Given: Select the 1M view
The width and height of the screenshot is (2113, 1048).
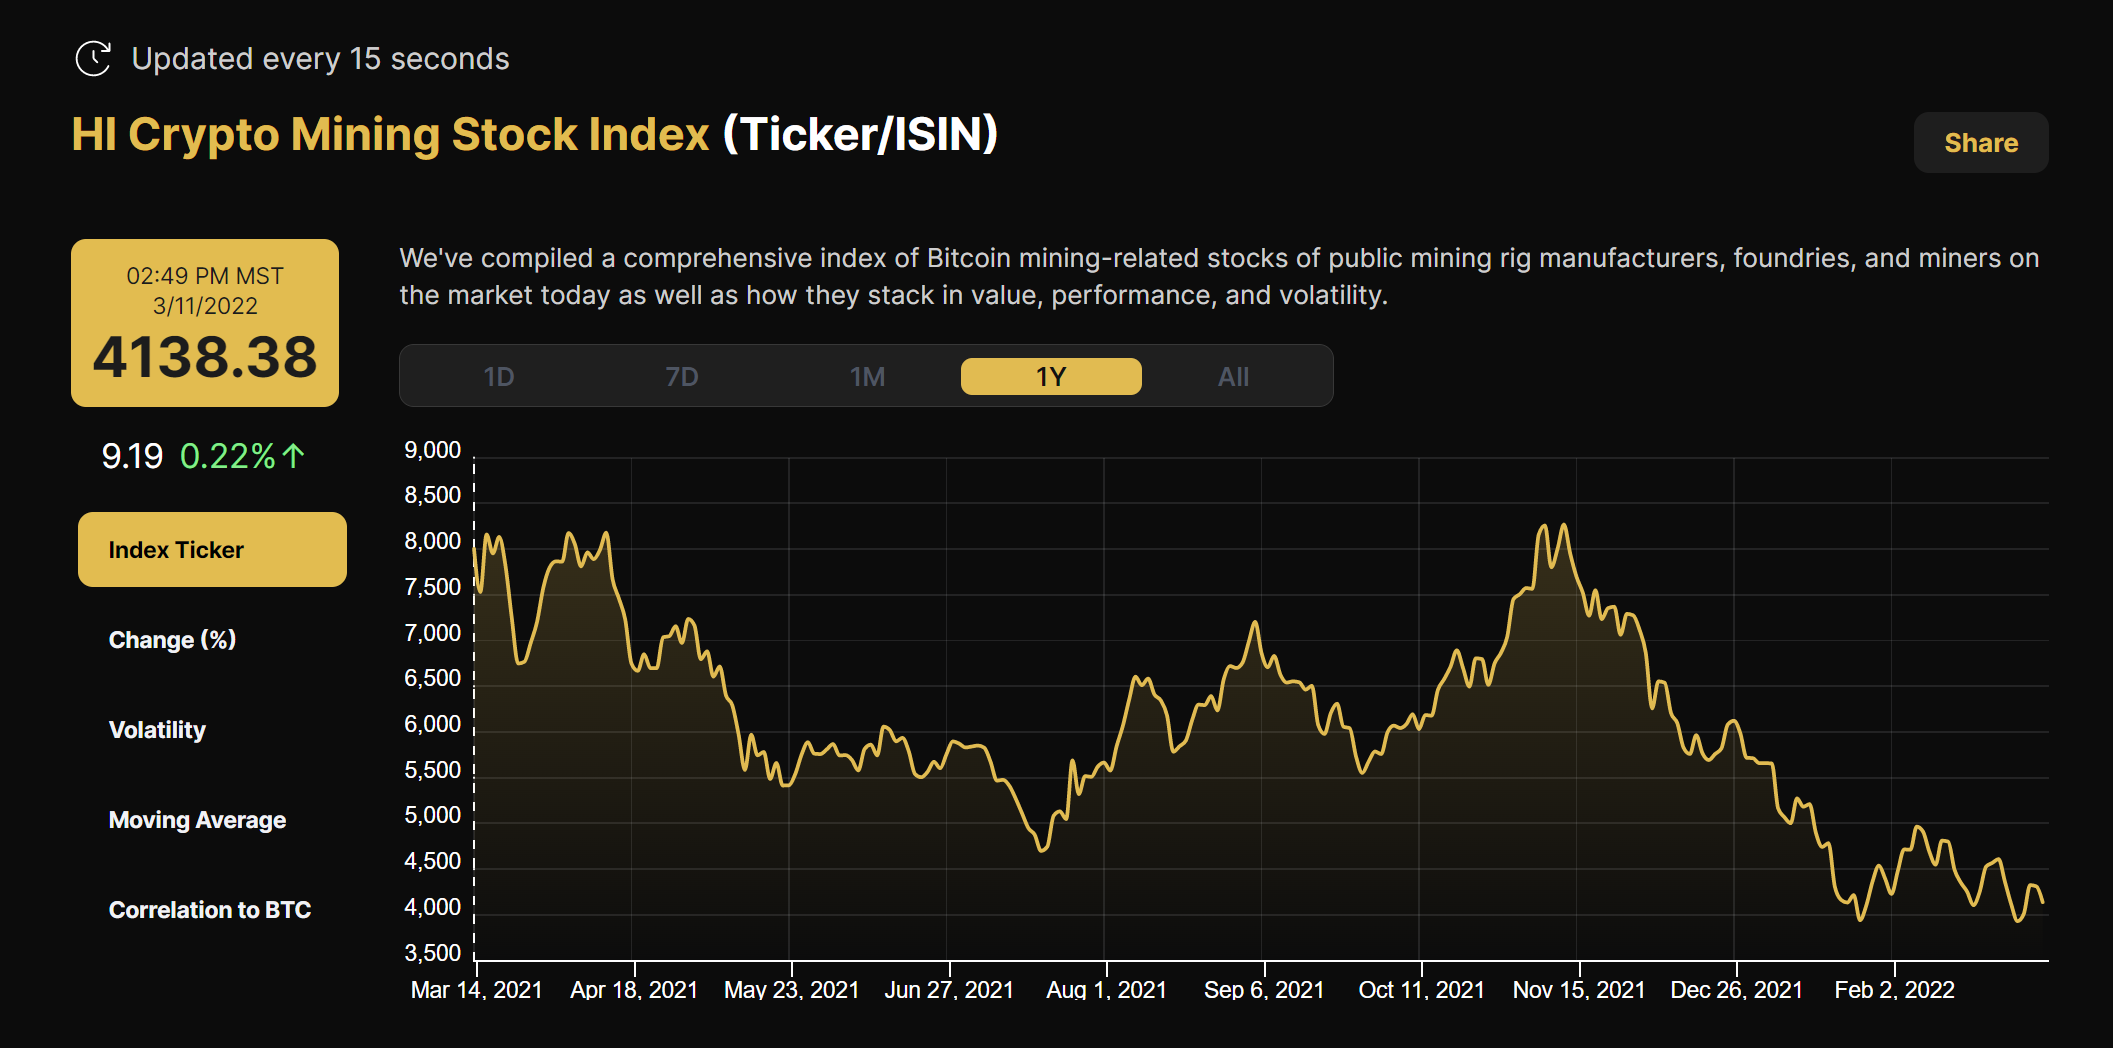Looking at the screenshot, I should (x=867, y=376).
